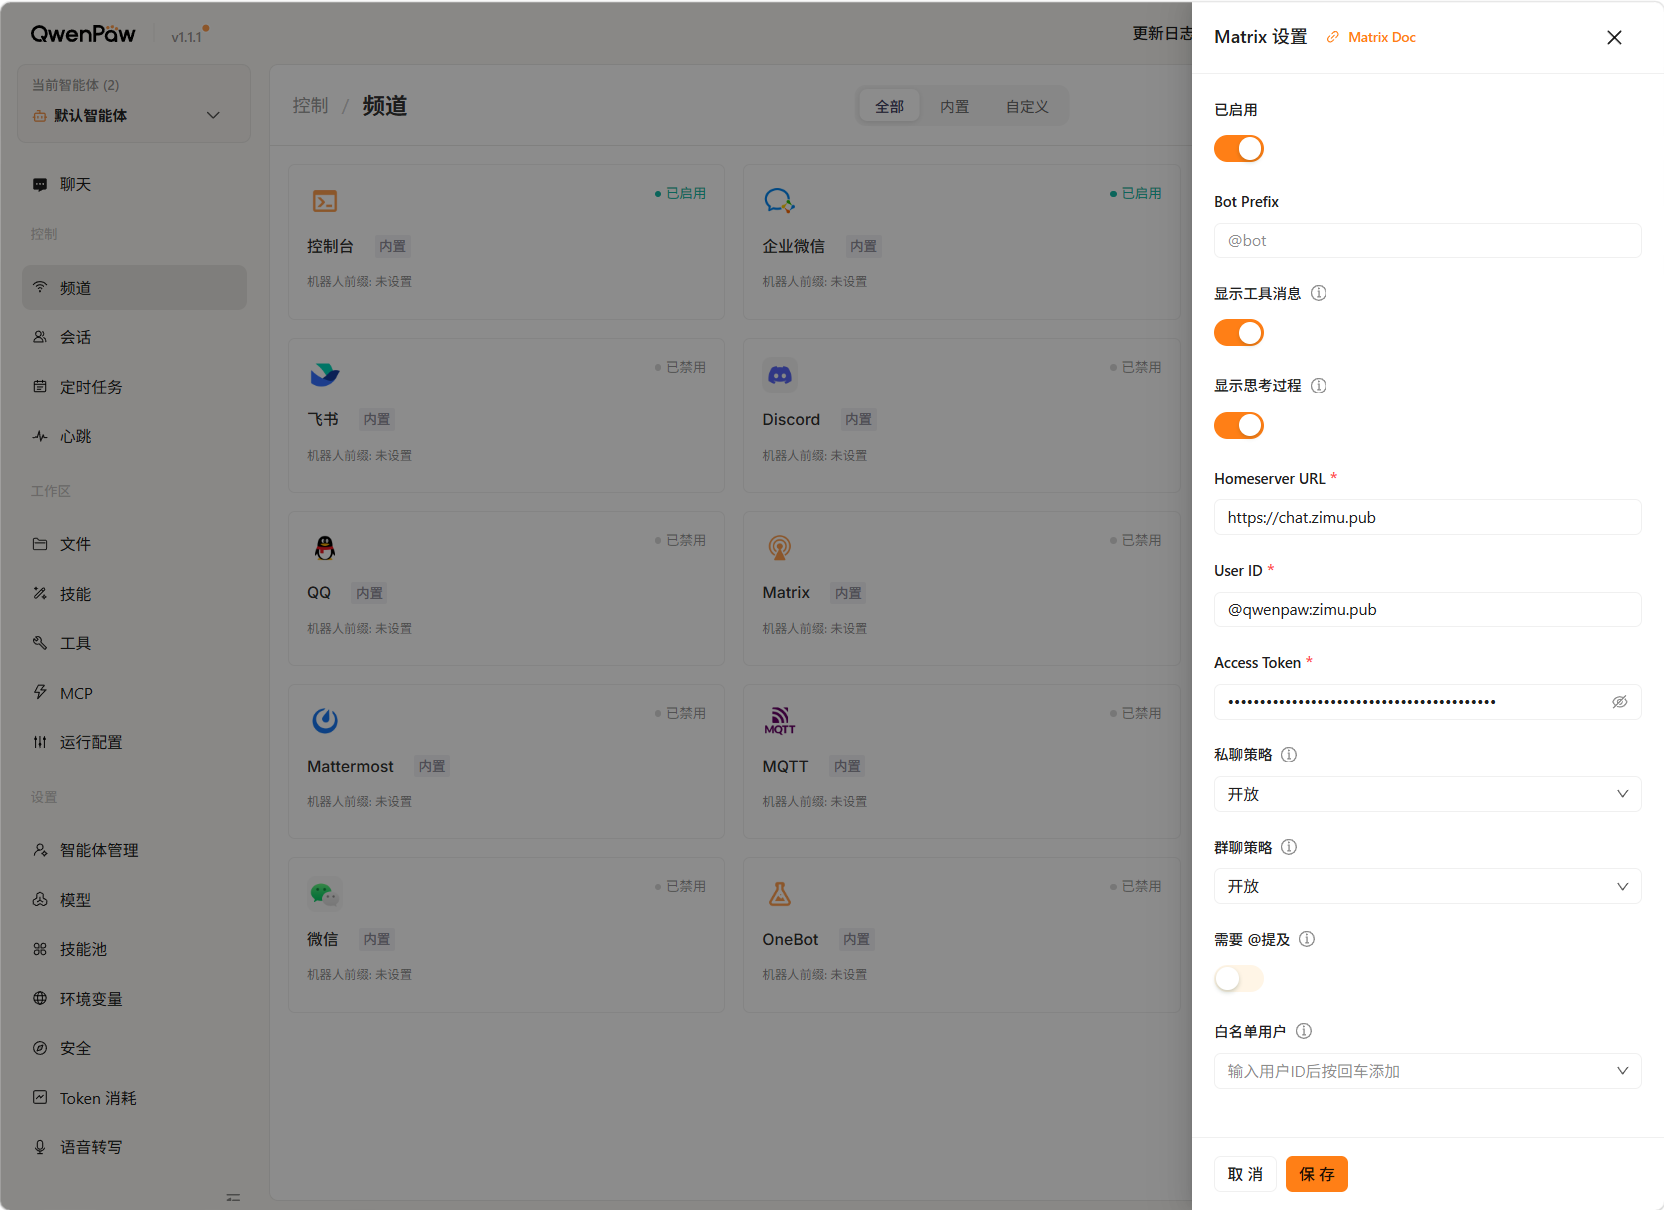Open the 群聊策略 dropdown
The width and height of the screenshot is (1664, 1210).
[x=1427, y=886]
